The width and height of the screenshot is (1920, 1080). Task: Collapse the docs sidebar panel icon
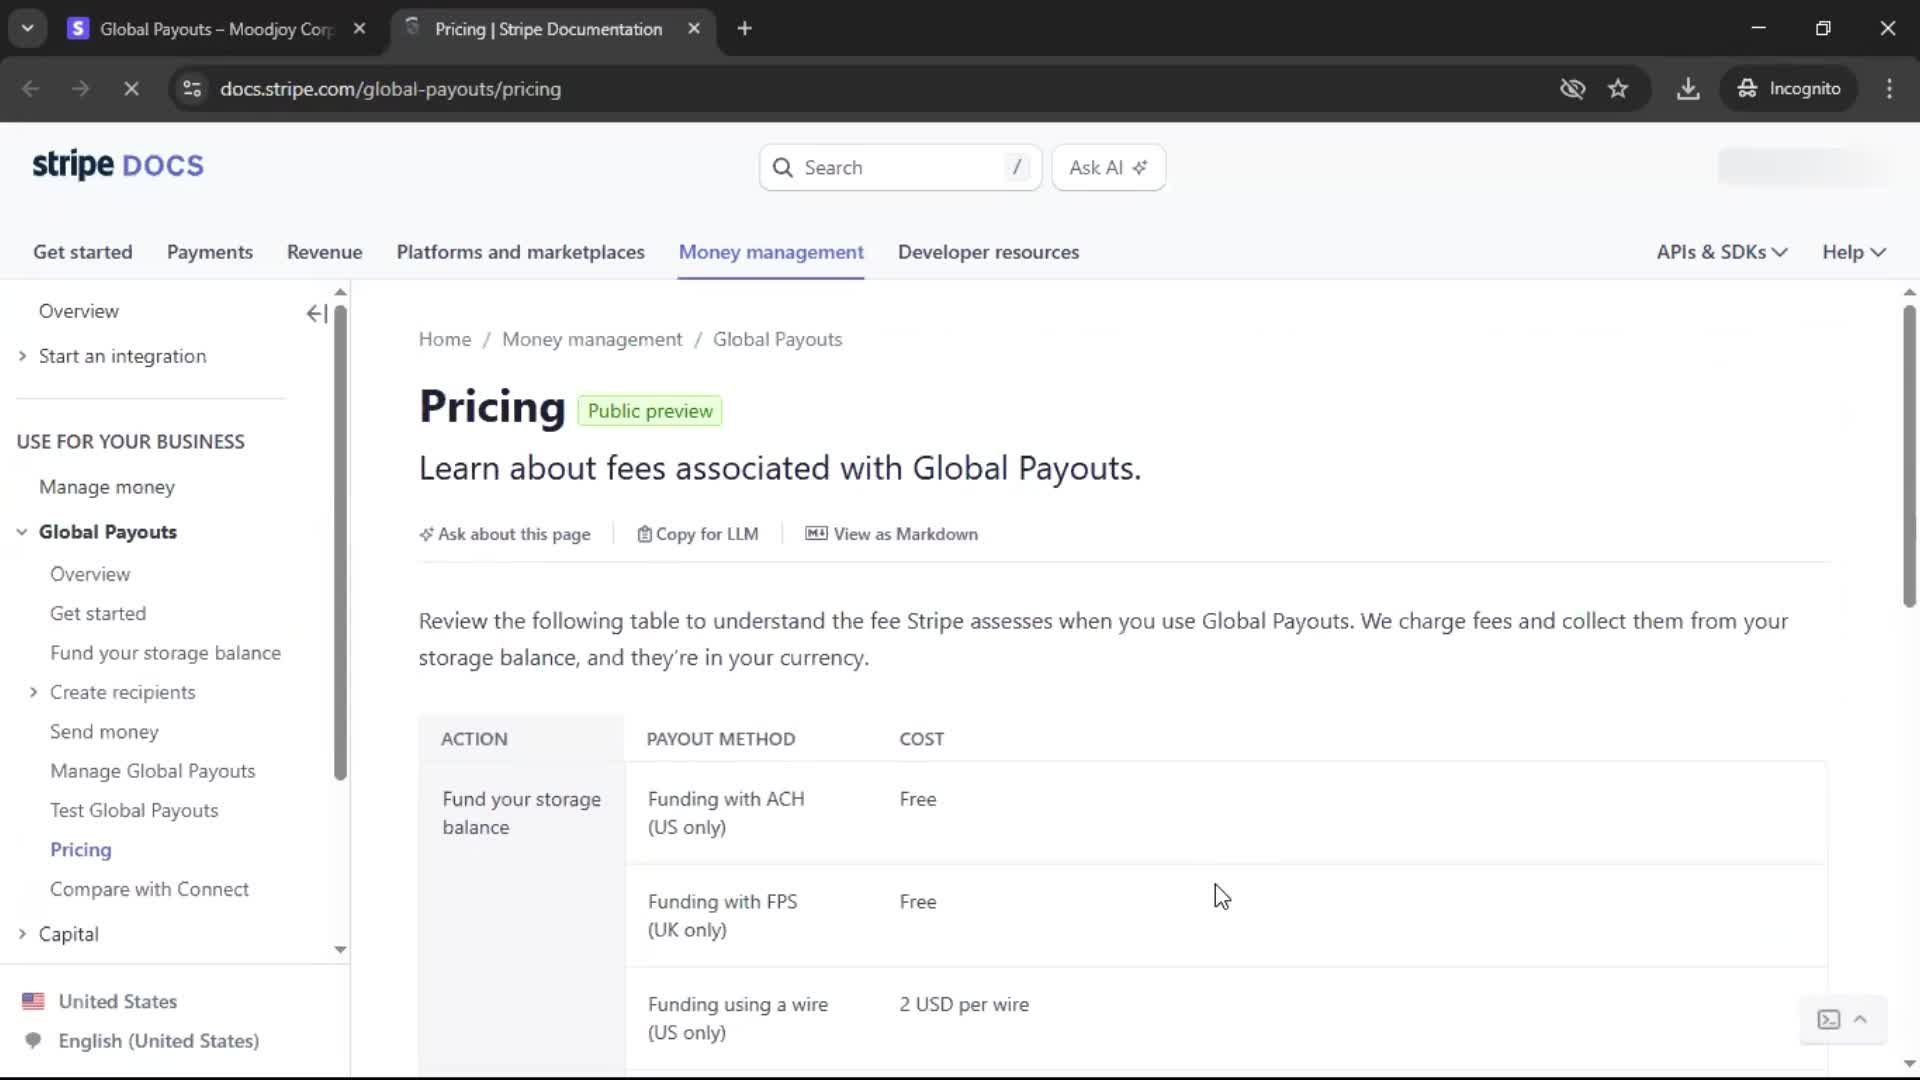coord(316,314)
